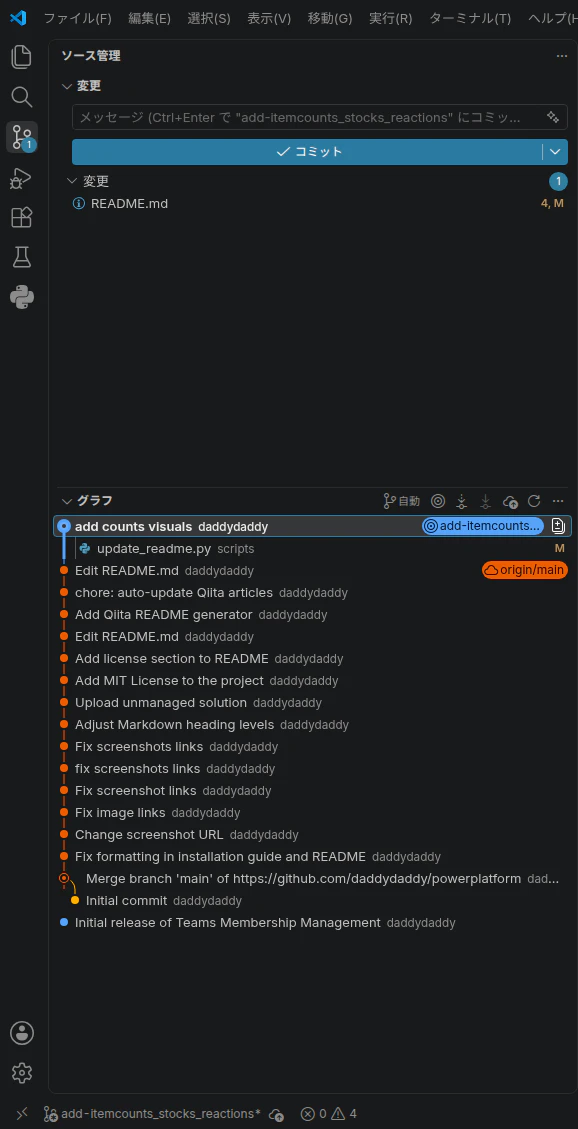Screen dimensions: 578x1129
Task: Open the Testing flask view
Action: point(22,257)
